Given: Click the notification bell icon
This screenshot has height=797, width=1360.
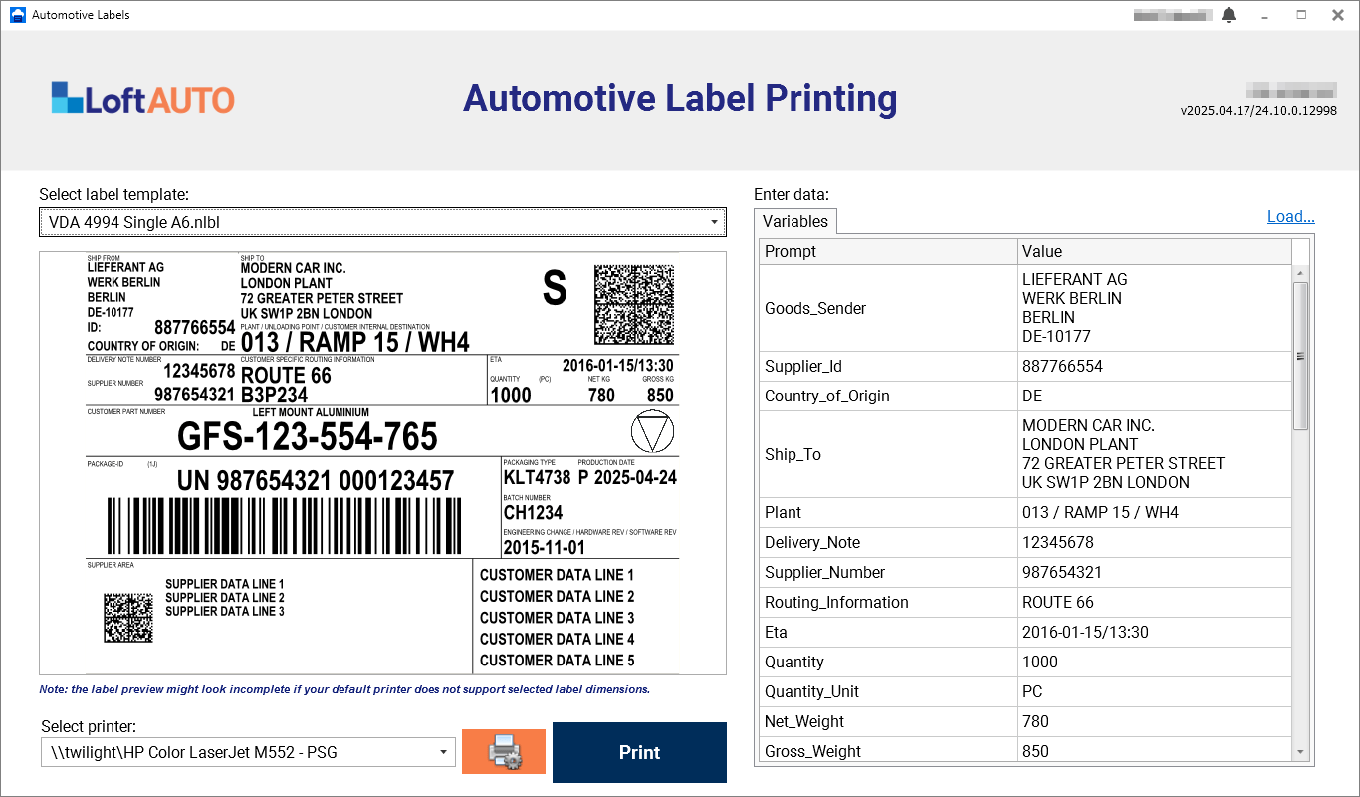Looking at the screenshot, I should click(1229, 15).
